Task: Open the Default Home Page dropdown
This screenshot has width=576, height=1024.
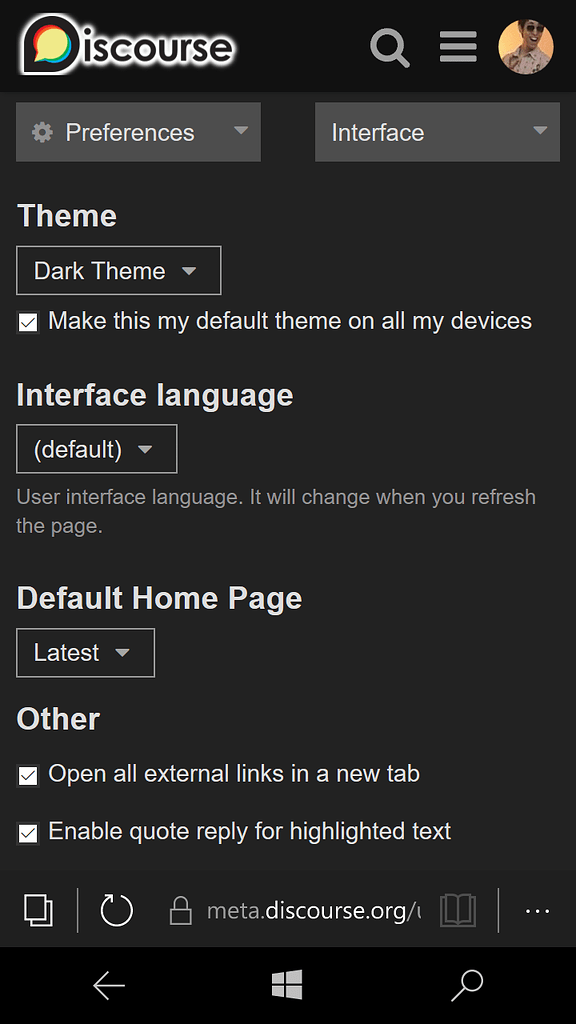Action: 85,652
